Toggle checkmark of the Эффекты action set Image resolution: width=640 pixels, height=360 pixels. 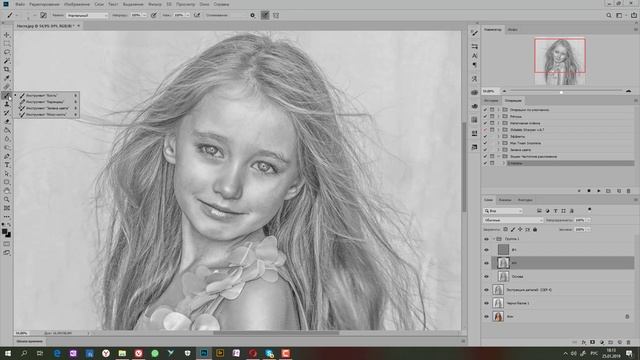(x=485, y=136)
